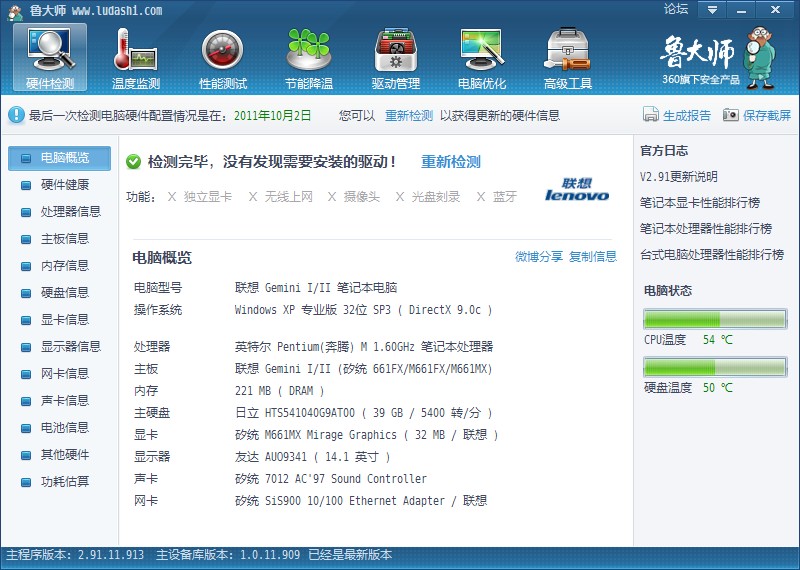The width and height of the screenshot is (800, 570).
Task: Open the 驱动管理 driver management
Action: coord(395,59)
